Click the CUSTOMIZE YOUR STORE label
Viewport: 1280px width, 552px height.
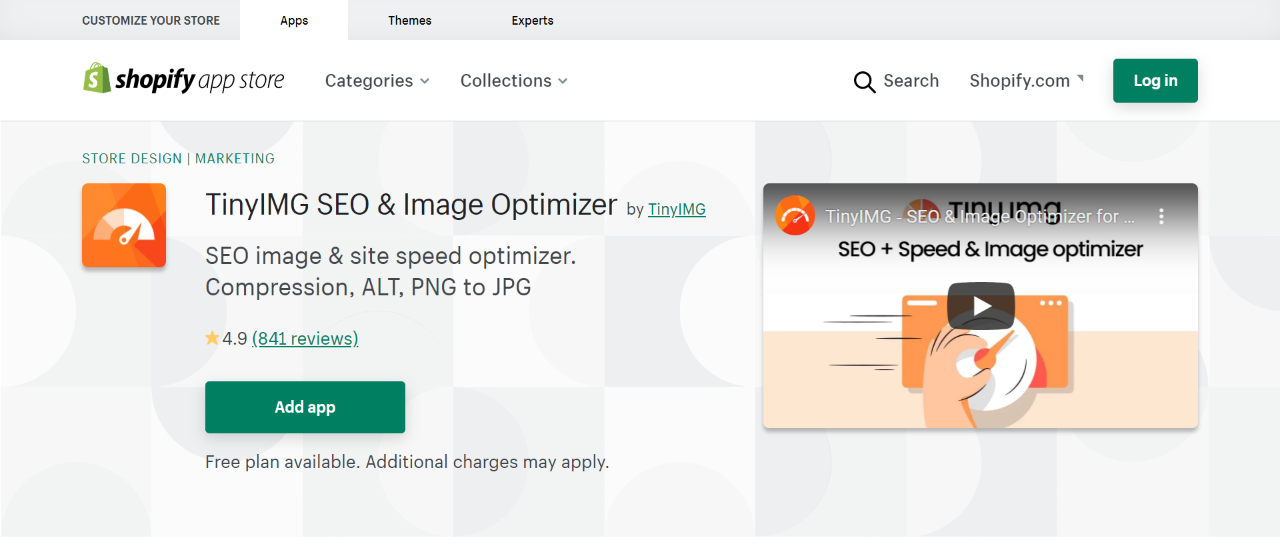151,20
